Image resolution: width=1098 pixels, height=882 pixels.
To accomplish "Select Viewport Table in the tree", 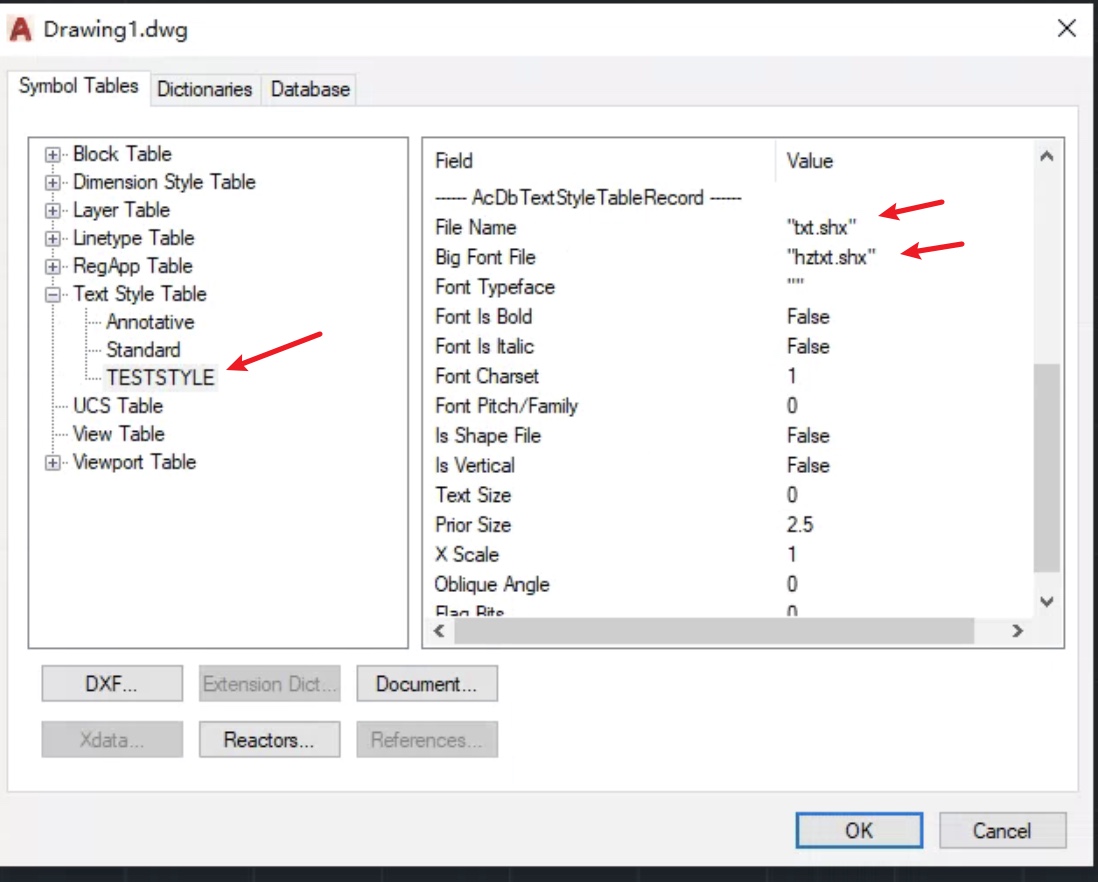I will tap(134, 462).
